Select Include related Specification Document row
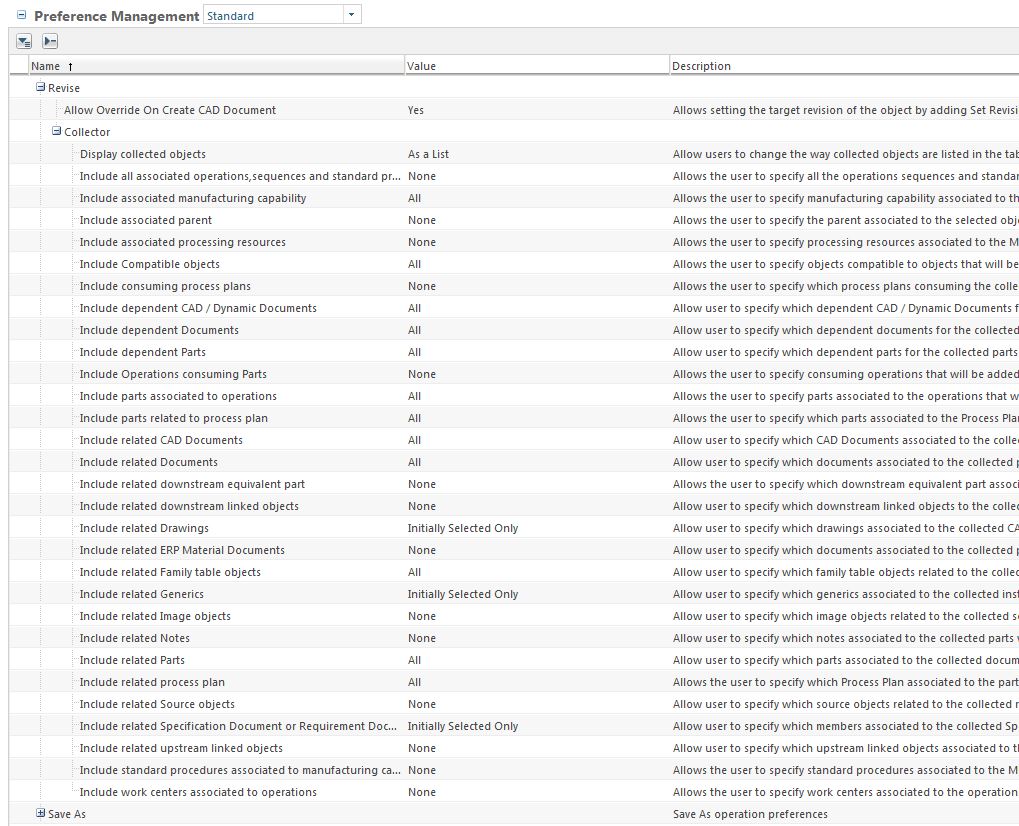1019x826 pixels. [x=238, y=727]
